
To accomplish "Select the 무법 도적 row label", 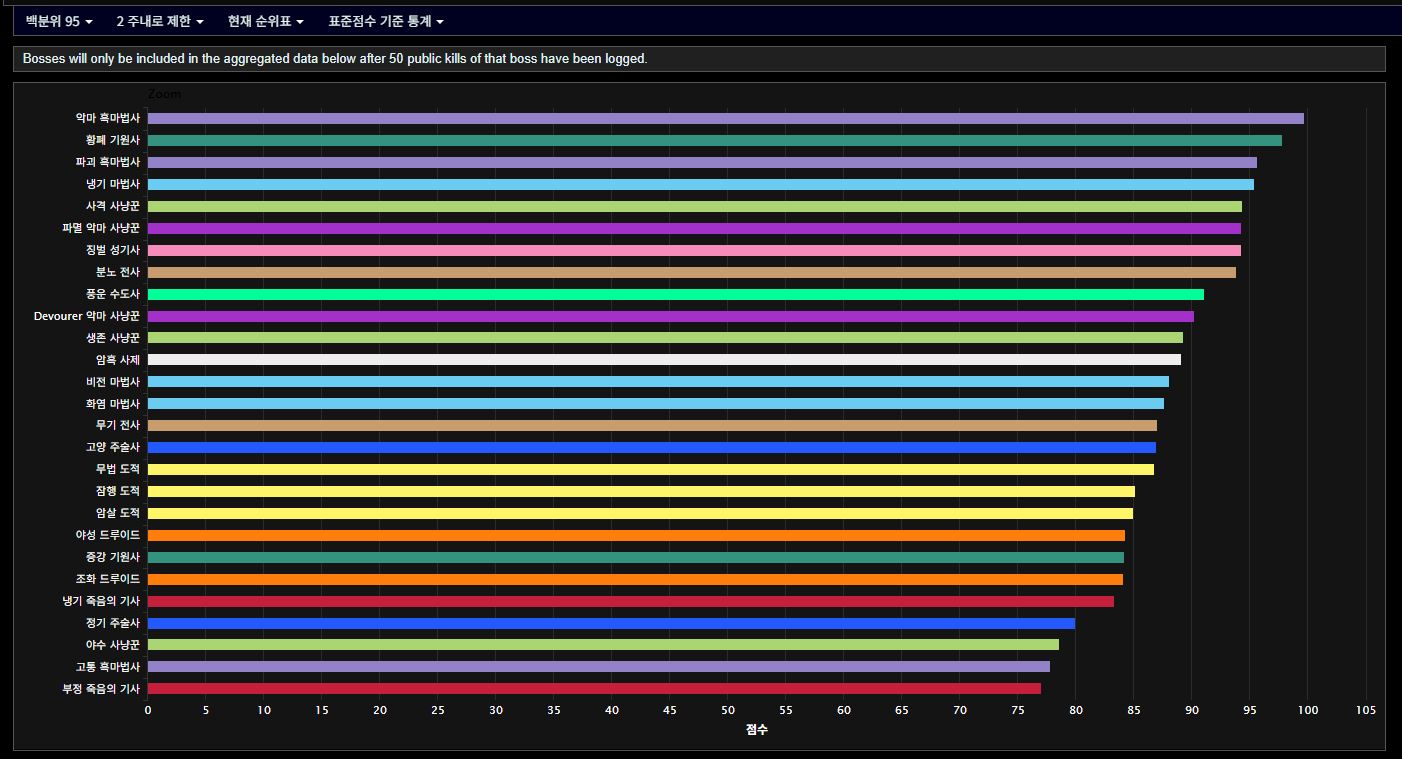I will point(117,469).
